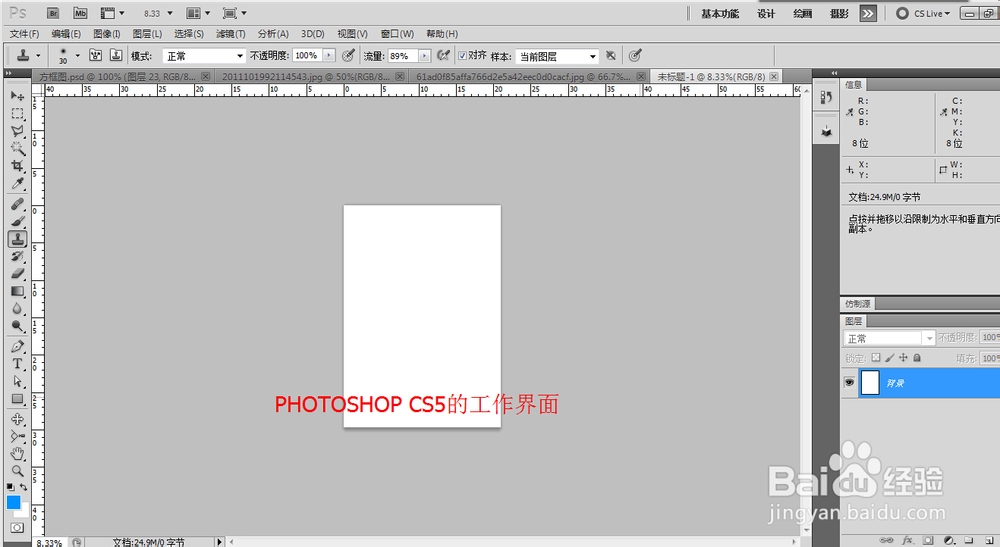Open the opacity slider arrow
Image resolution: width=1000 pixels, height=547 pixels.
click(329, 55)
